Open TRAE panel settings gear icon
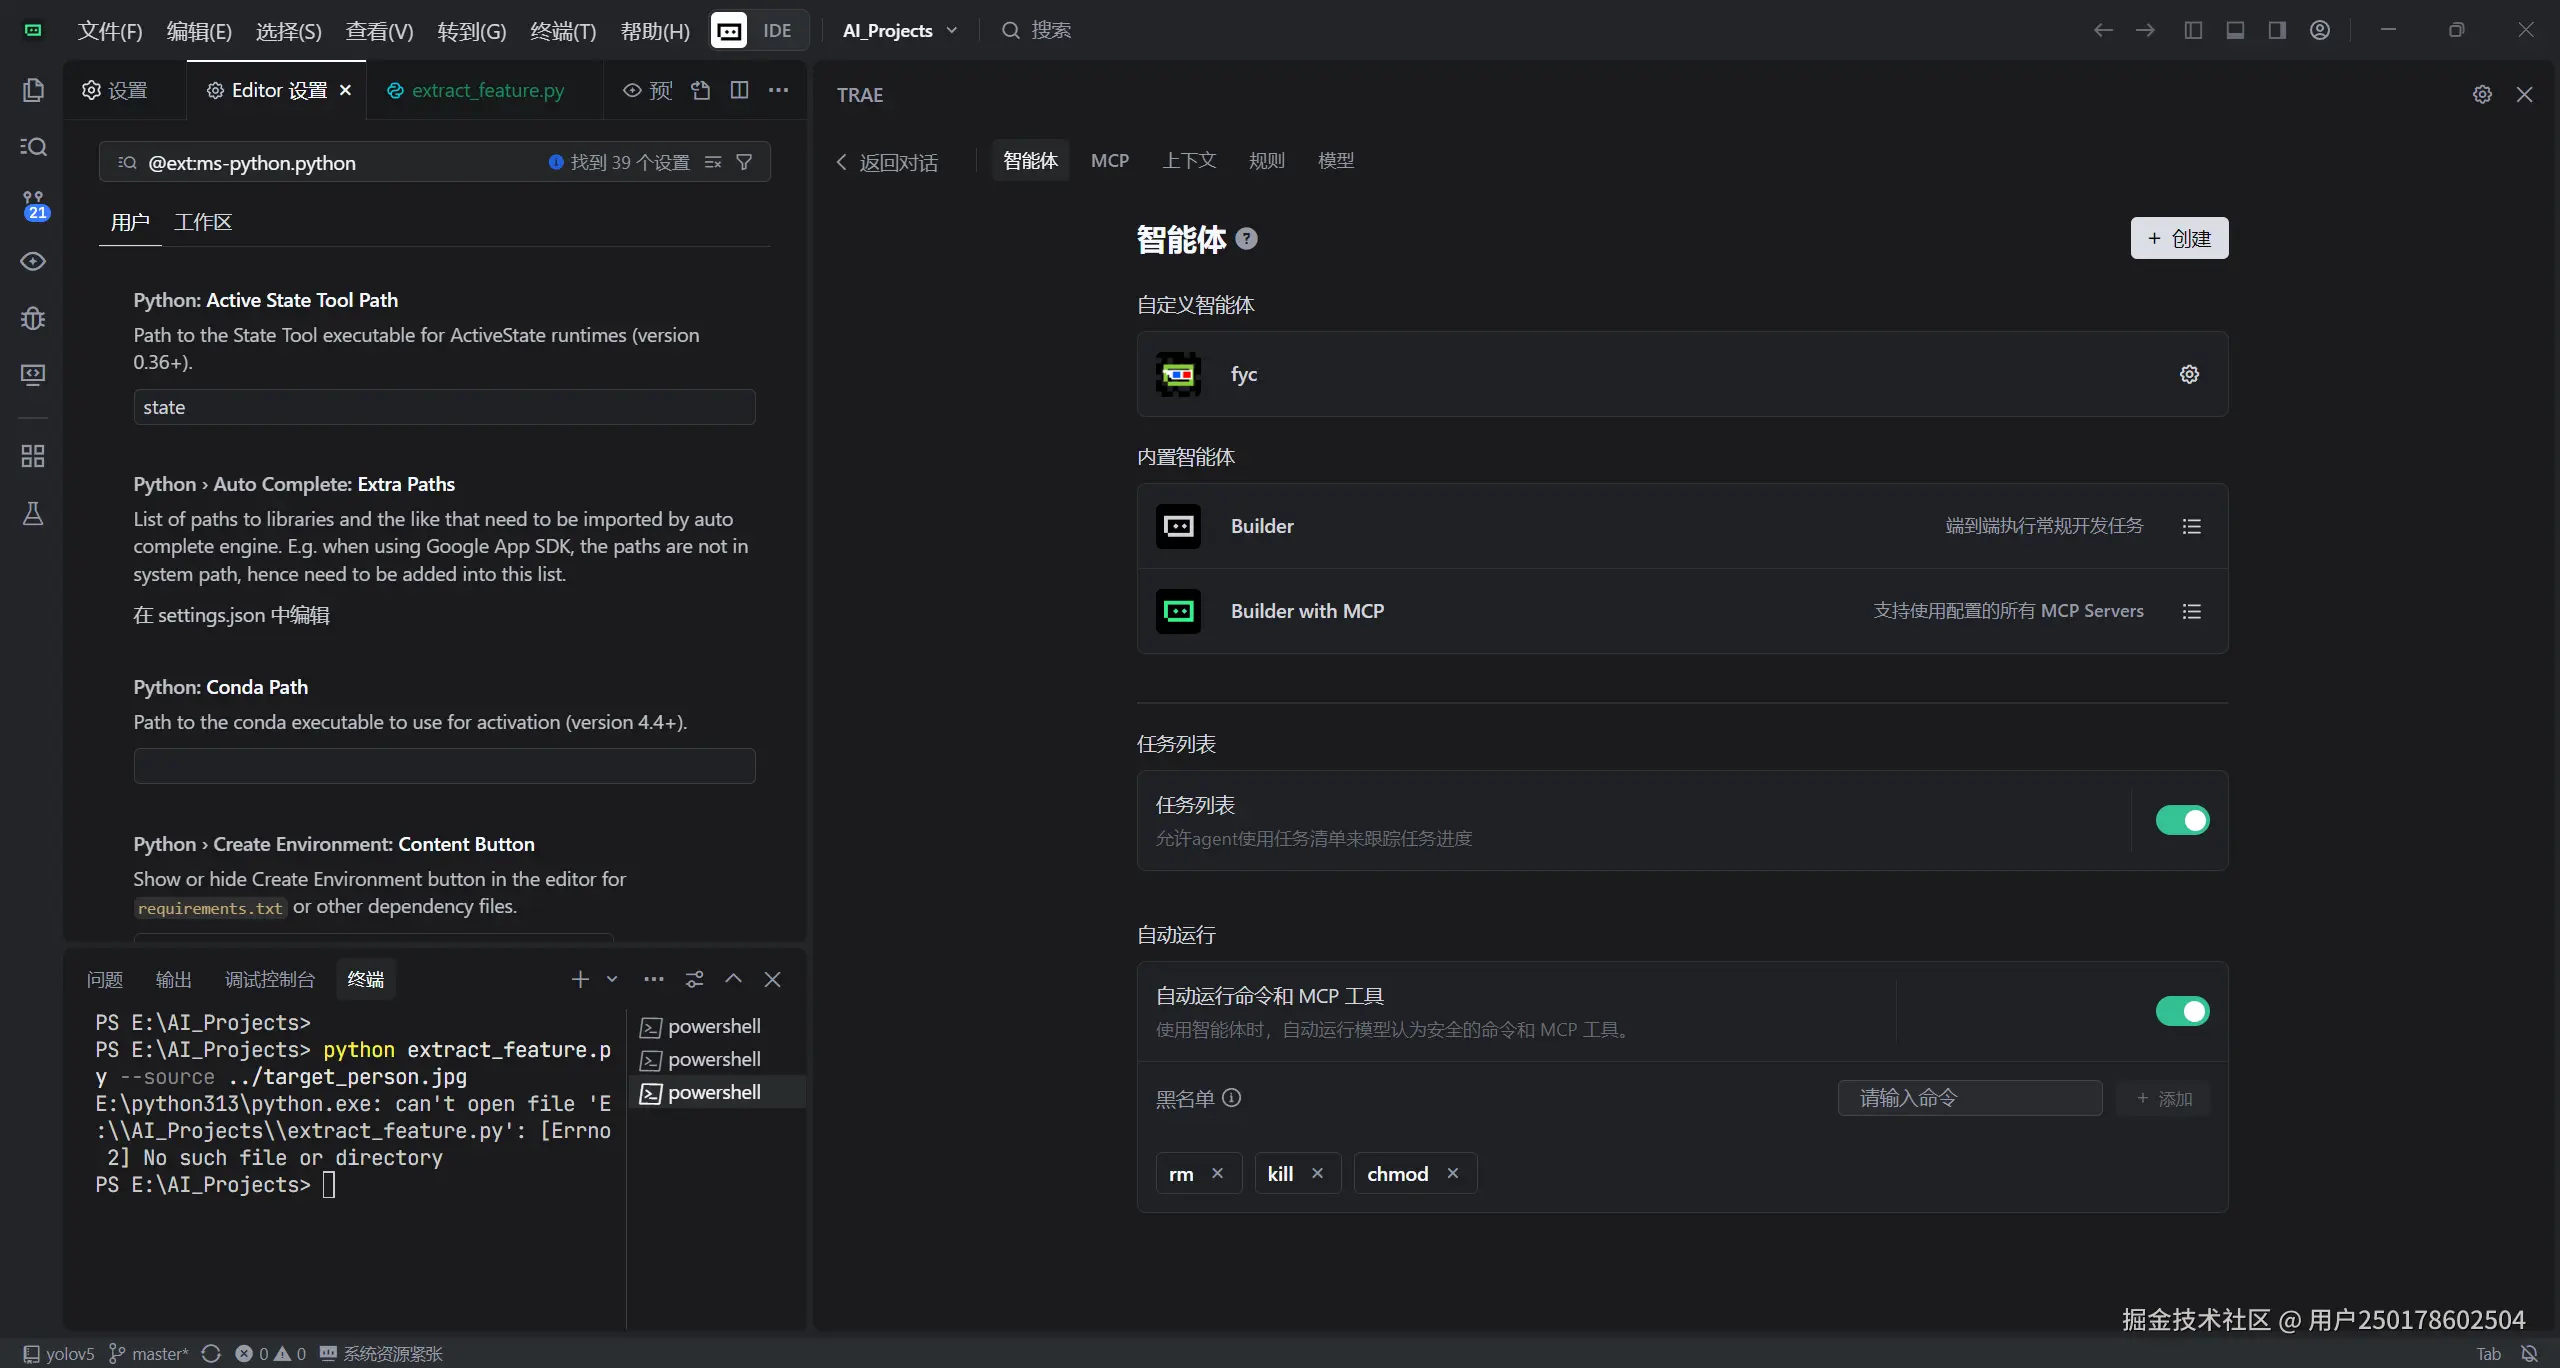This screenshot has width=2560, height=1368. 2482,94
